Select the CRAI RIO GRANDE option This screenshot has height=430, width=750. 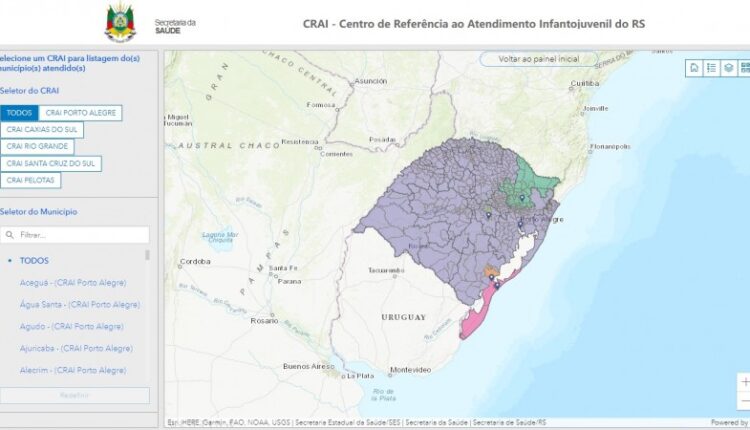tap(37, 147)
